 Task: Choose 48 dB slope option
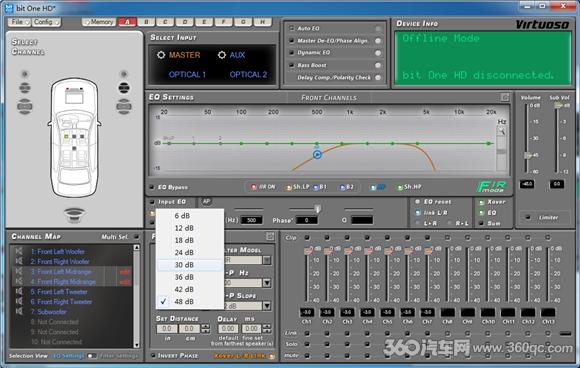[190, 301]
